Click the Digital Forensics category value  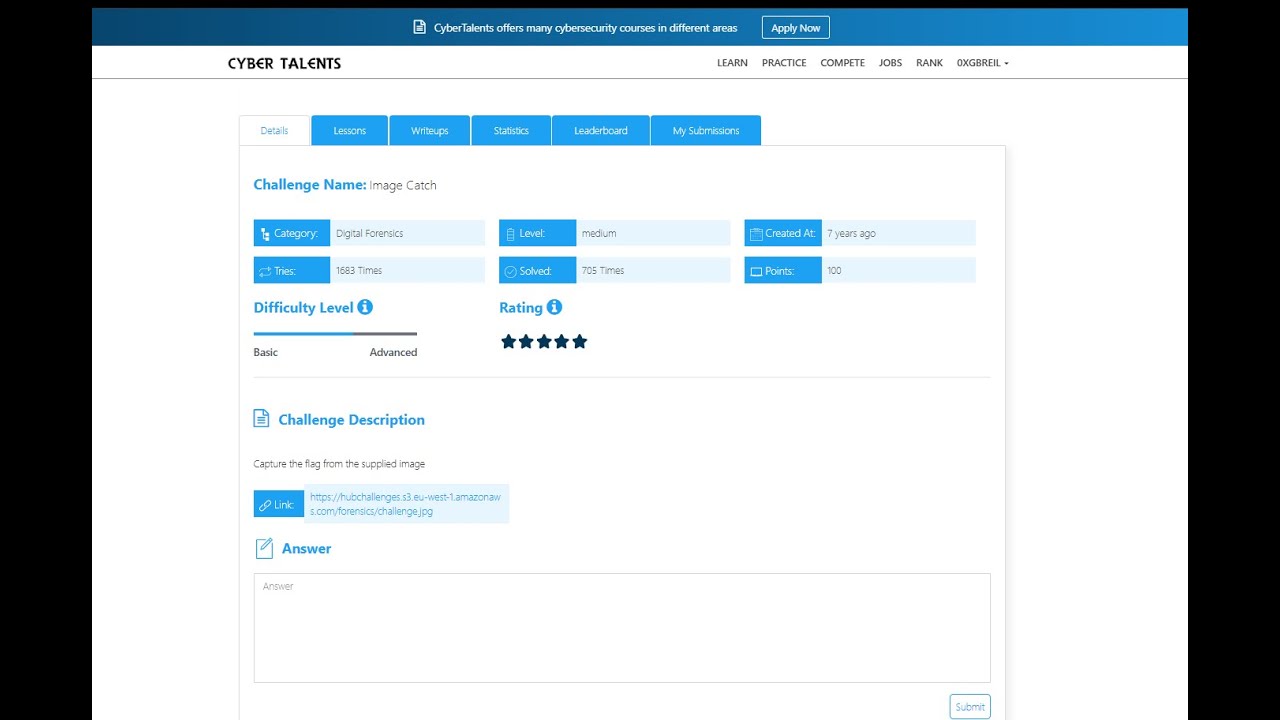(370, 234)
